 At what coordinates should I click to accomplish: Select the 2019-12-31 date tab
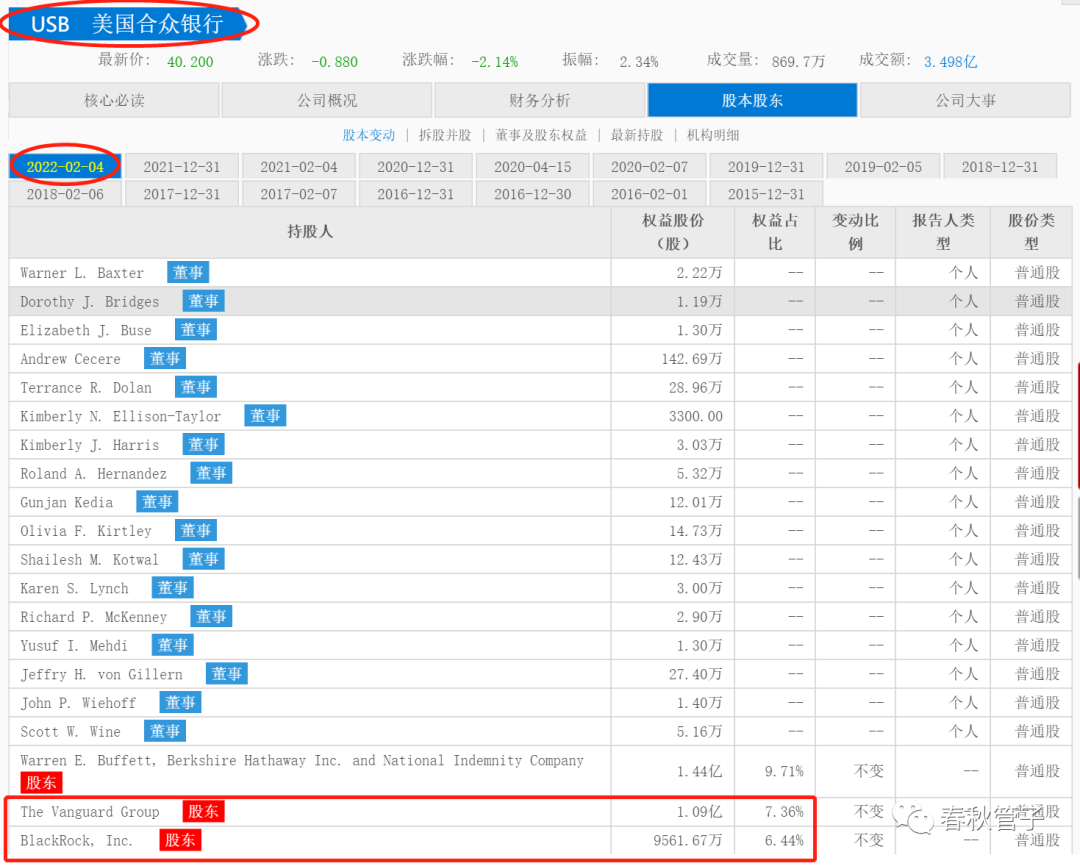pyautogui.click(x=766, y=167)
